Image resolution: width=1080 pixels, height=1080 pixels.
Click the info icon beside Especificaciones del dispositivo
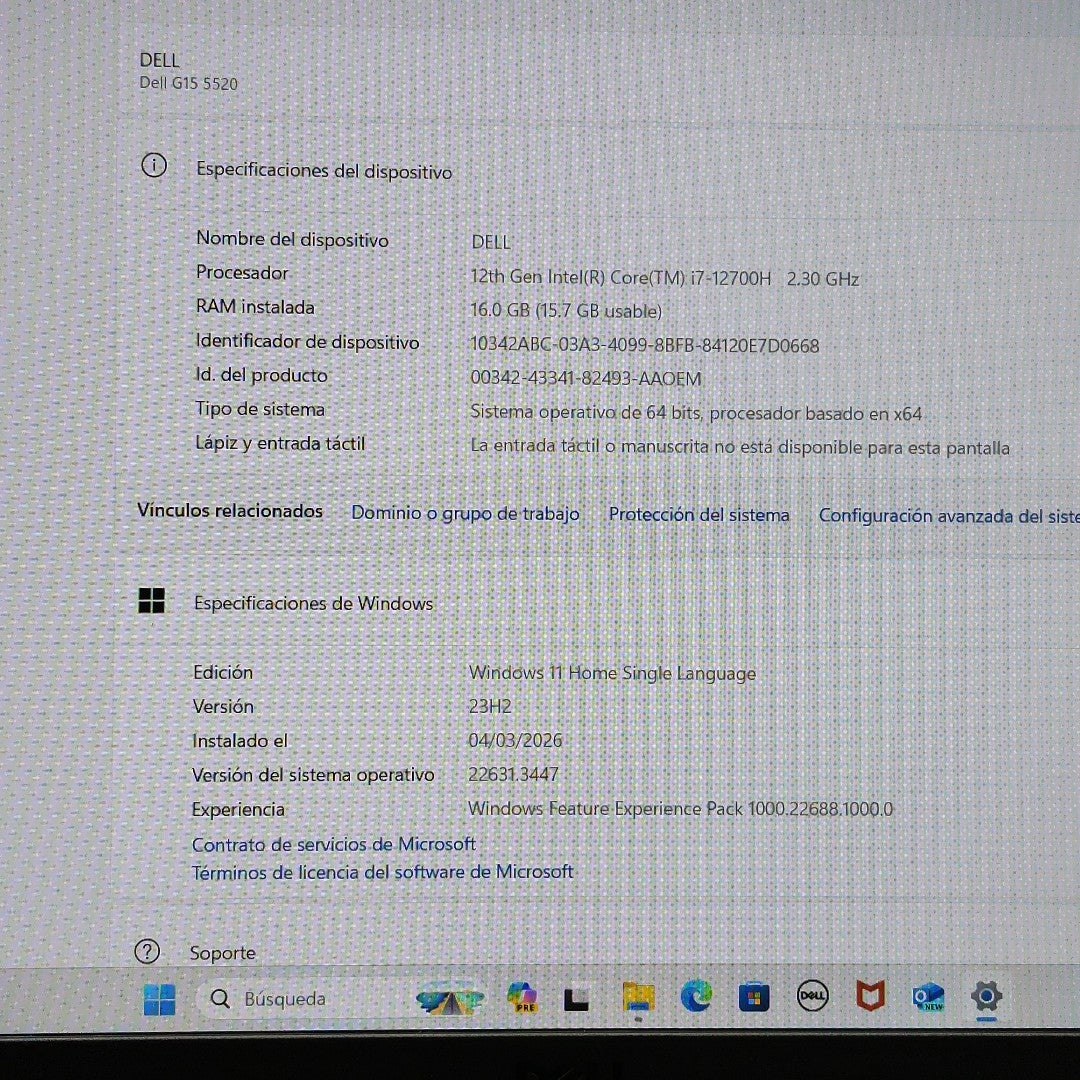click(154, 165)
